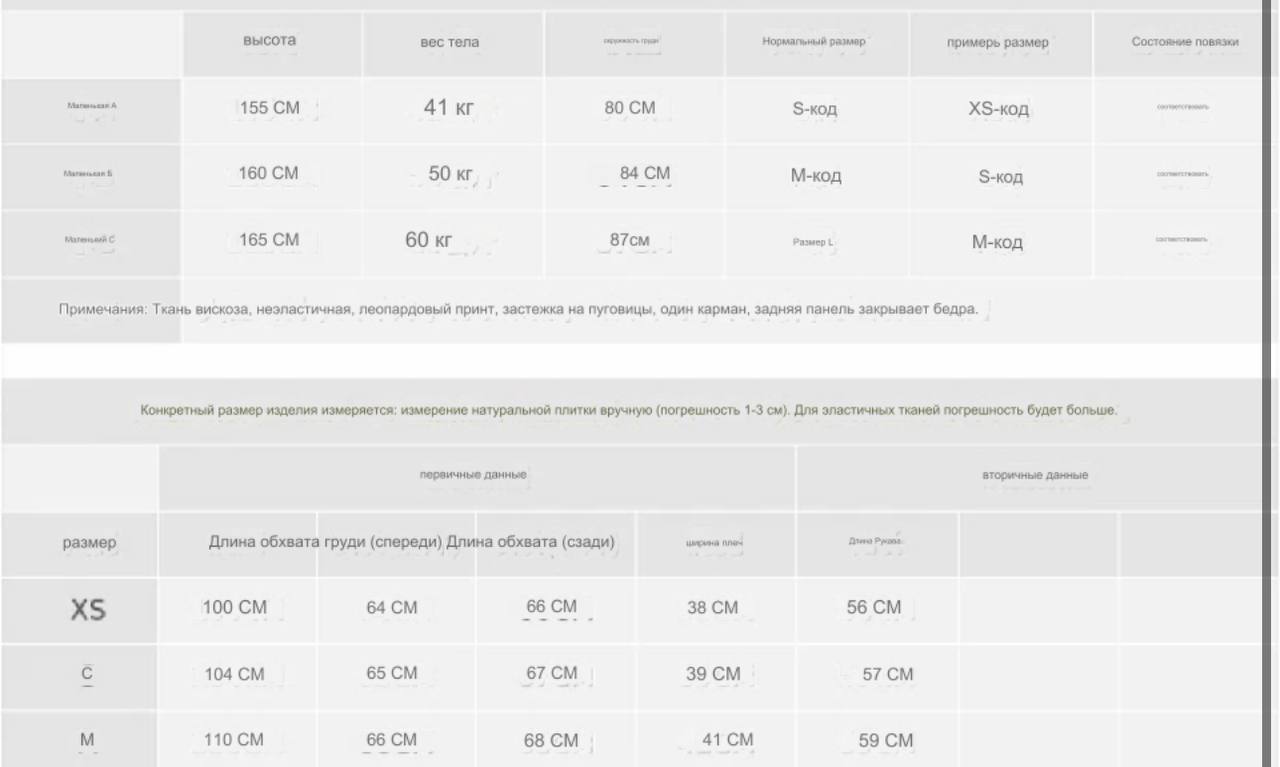
Task: Click the 'первичные данные' header
Action: point(476,475)
